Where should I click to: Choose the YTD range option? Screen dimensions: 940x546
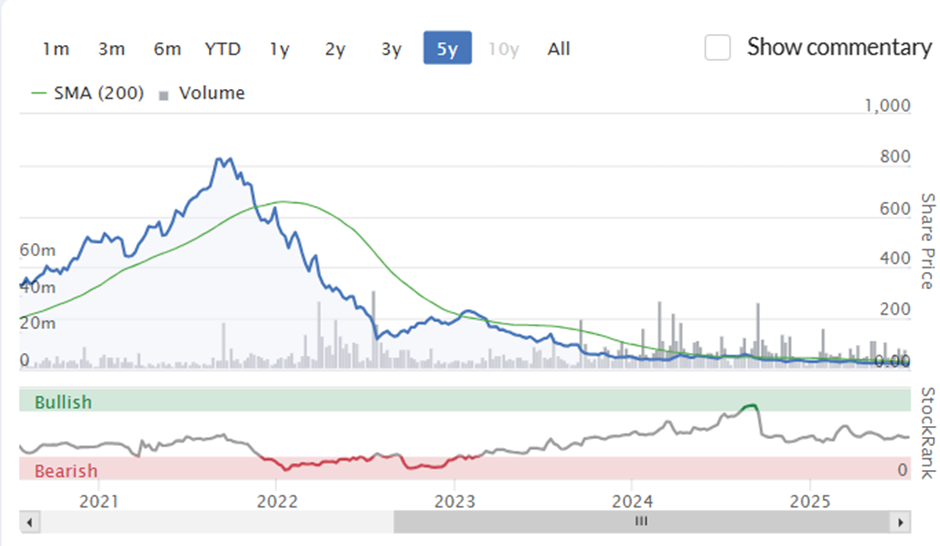[x=222, y=48]
